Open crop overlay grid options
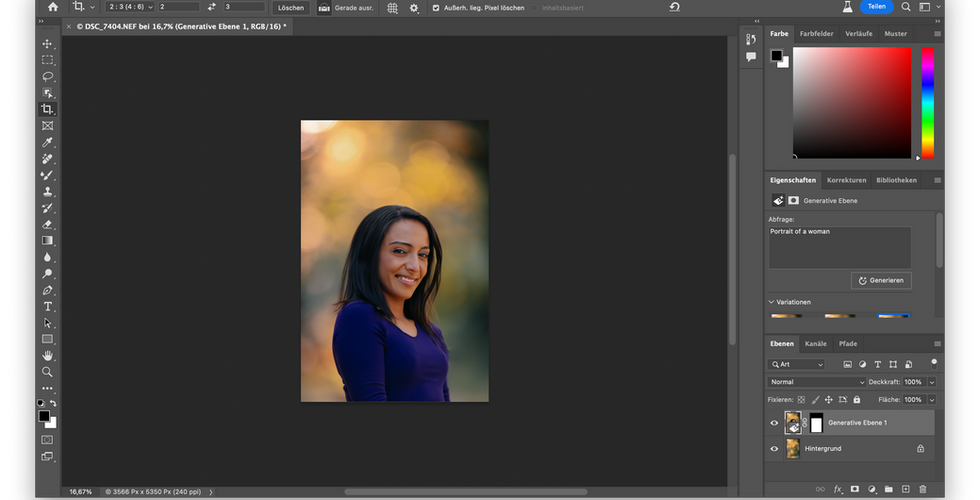Screen dimensions: 980x500 click(392, 8)
